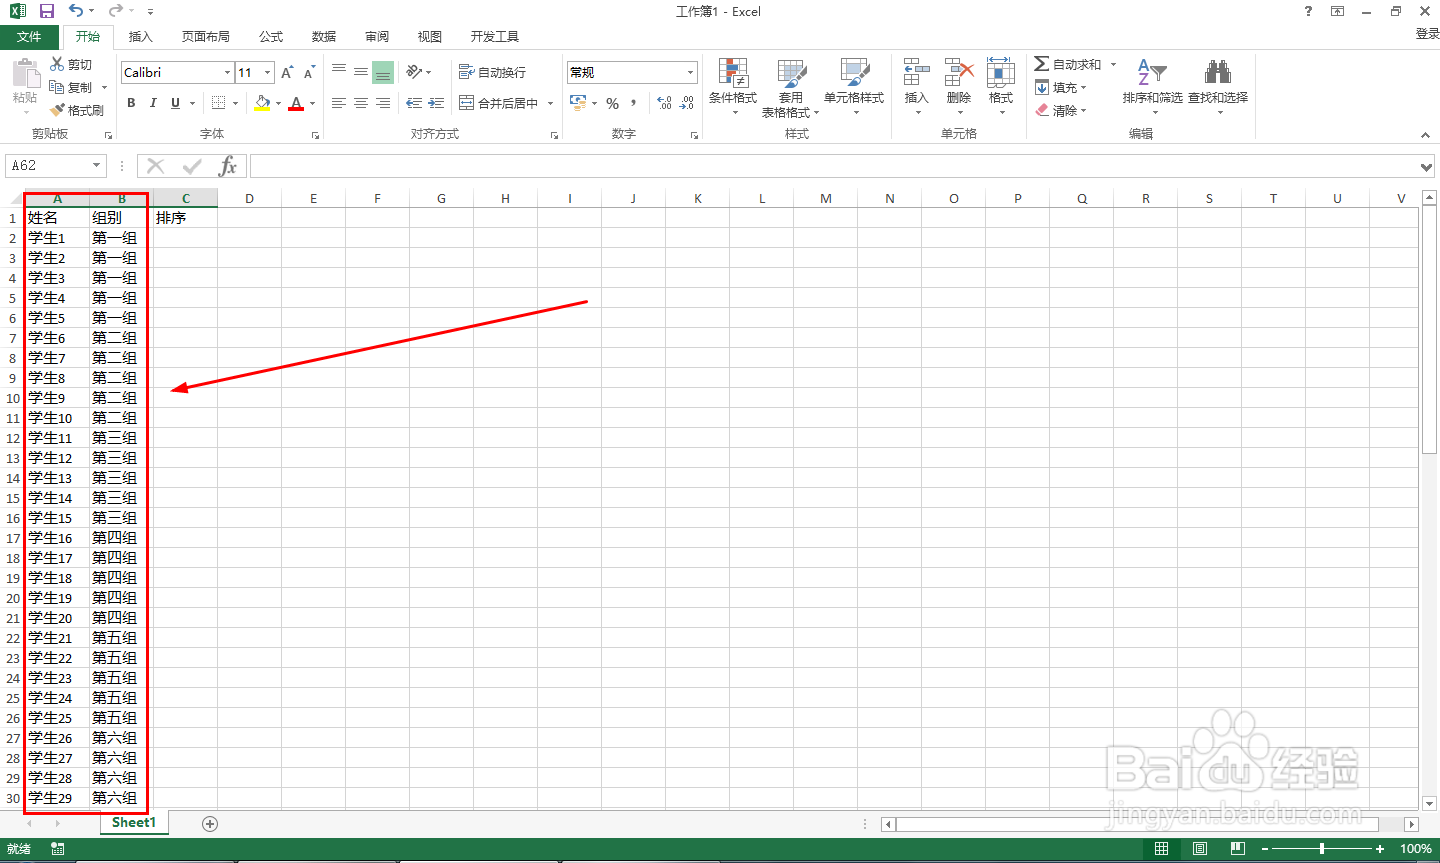Click the Cut (剪切) scissors icon
Image resolution: width=1440 pixels, height=863 pixels.
(x=58, y=64)
